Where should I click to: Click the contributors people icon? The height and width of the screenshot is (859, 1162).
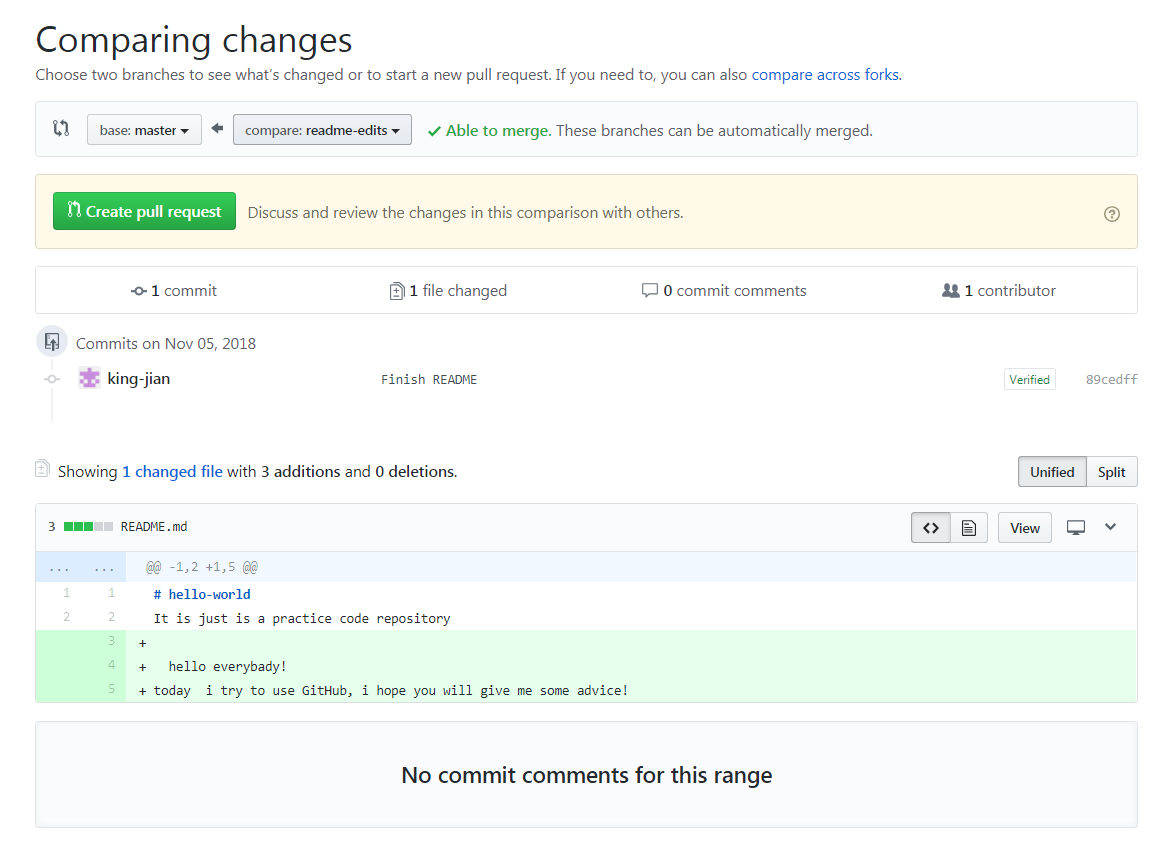(x=951, y=291)
